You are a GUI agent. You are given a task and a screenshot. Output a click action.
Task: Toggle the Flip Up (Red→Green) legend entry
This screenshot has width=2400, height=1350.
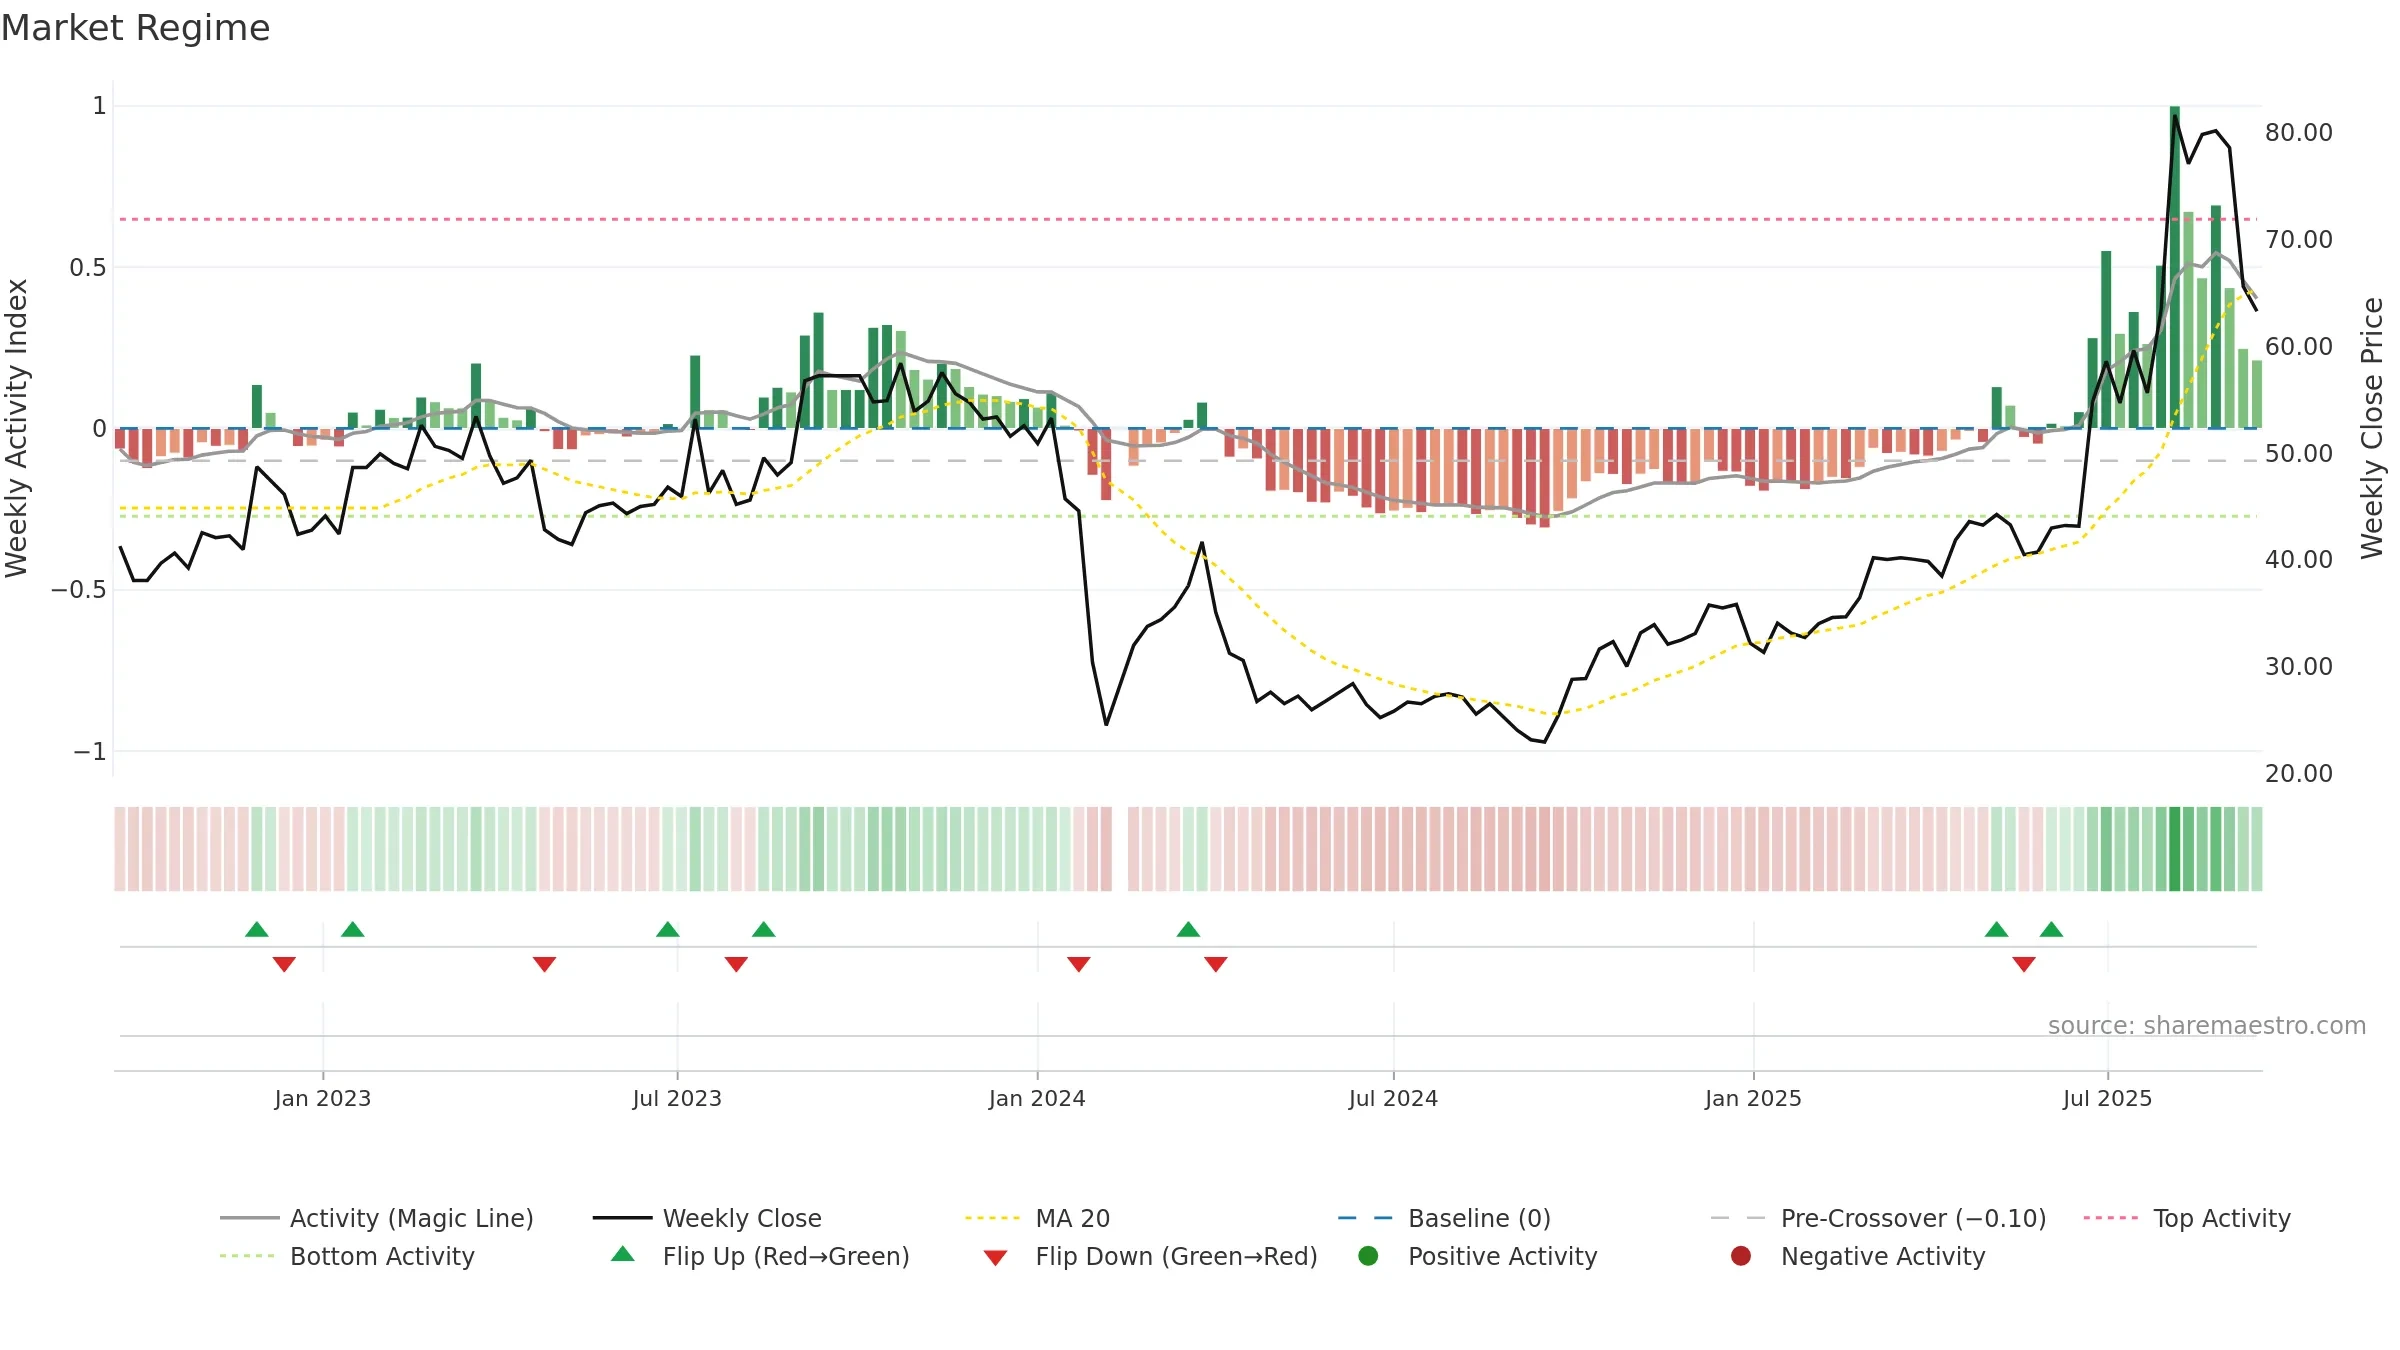[x=760, y=1256]
